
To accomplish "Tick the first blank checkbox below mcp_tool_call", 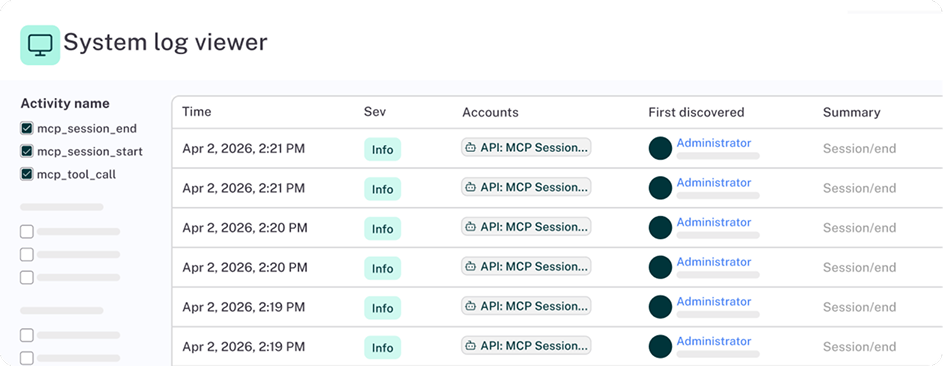I will click(x=26, y=231).
